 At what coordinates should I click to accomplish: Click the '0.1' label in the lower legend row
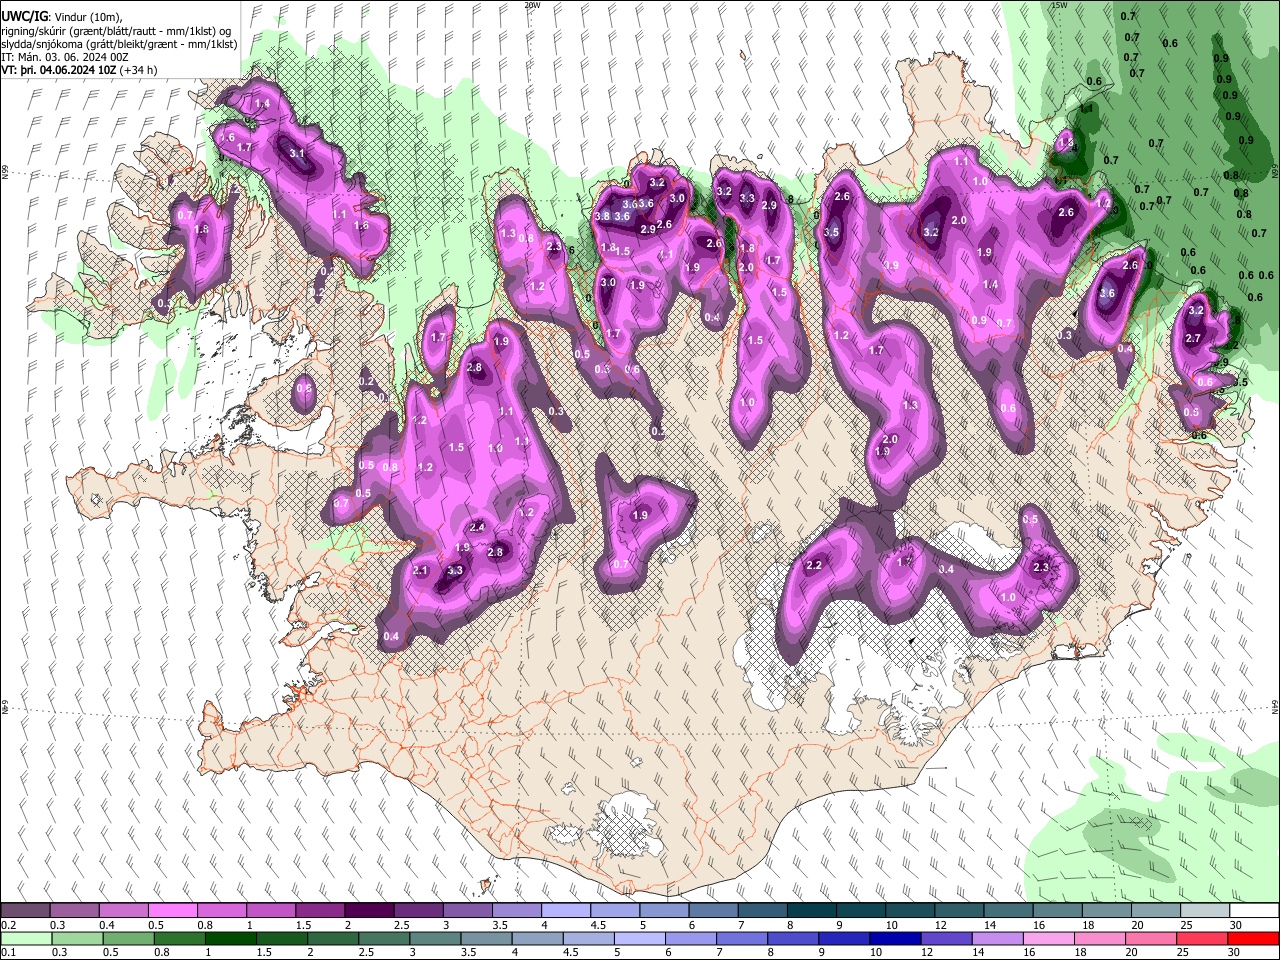click(x=8, y=952)
